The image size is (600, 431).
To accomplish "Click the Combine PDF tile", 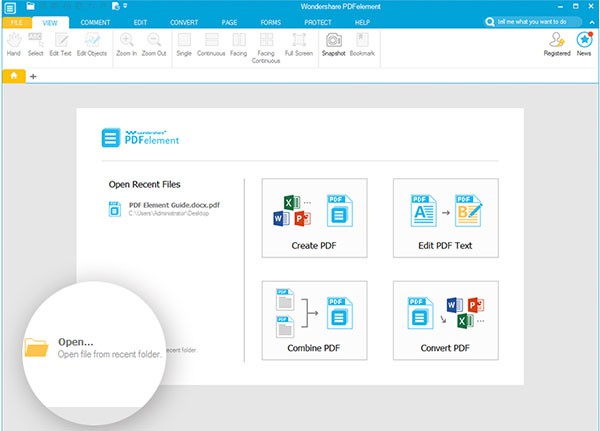I will pos(315,320).
